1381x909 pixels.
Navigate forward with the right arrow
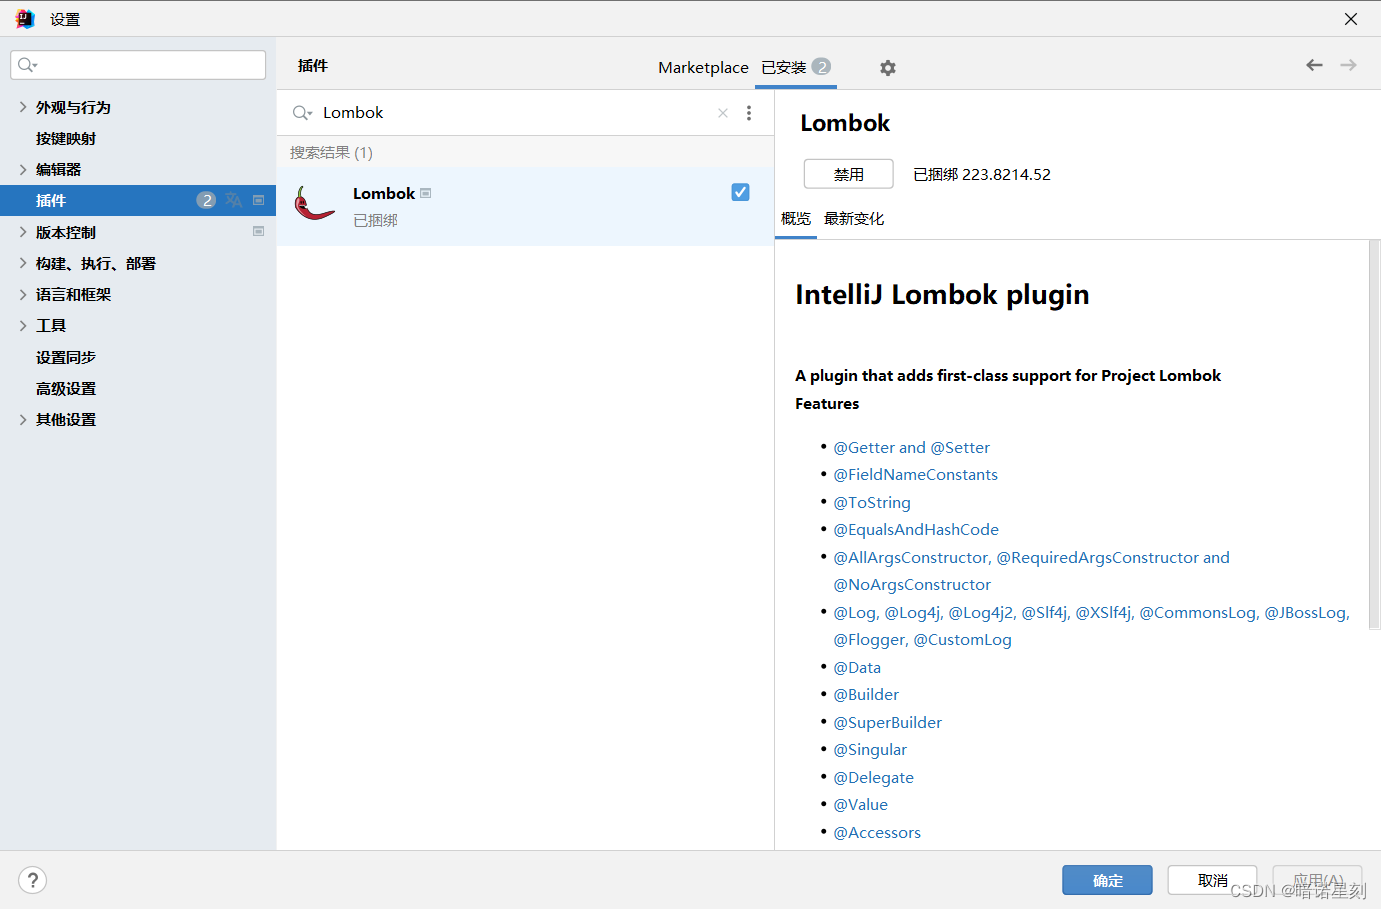pyautogui.click(x=1348, y=65)
